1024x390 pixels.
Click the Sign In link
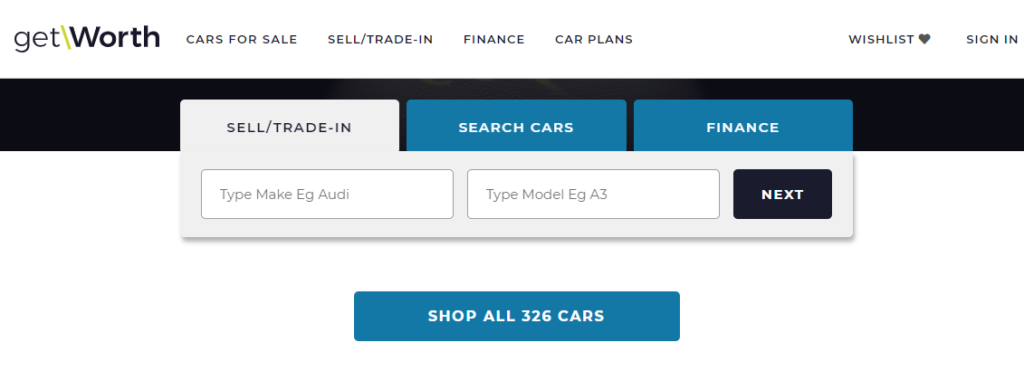[x=992, y=39]
